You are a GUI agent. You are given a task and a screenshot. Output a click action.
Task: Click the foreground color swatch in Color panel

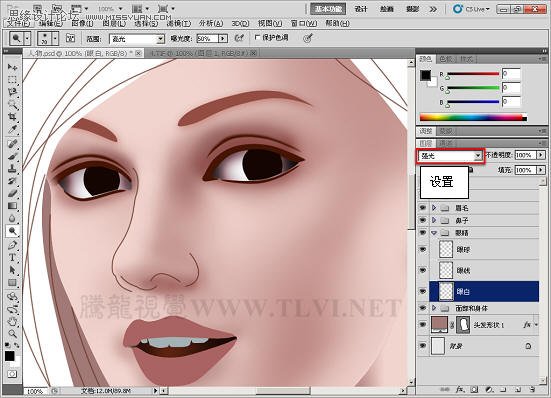[426, 75]
